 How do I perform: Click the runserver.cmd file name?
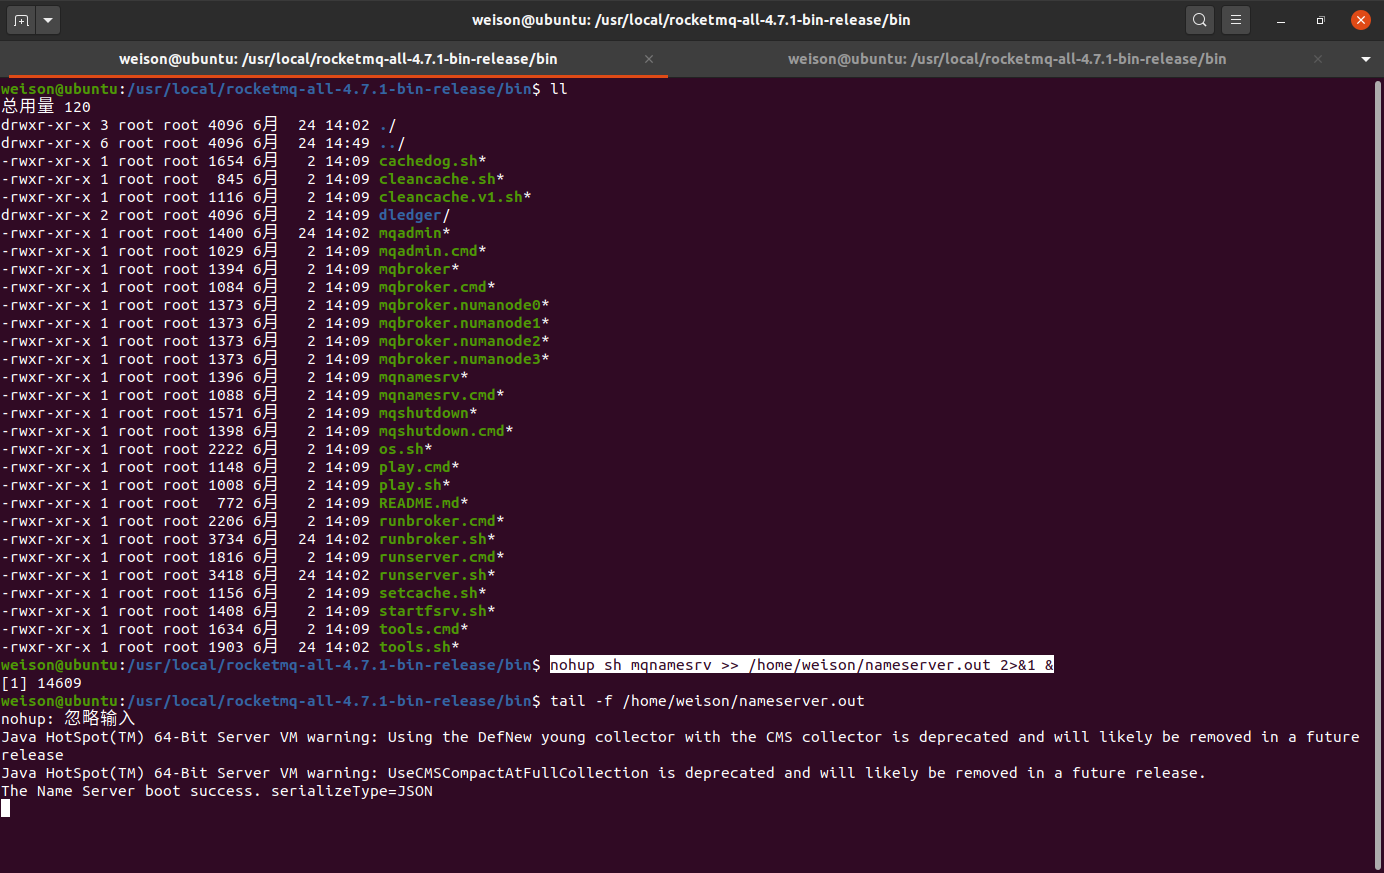coord(437,557)
